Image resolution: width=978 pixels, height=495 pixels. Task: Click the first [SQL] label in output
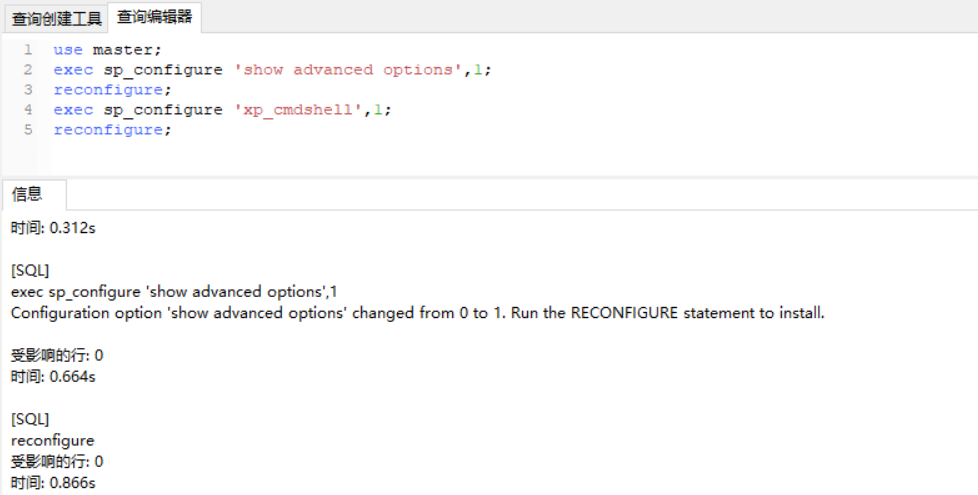tap(30, 271)
